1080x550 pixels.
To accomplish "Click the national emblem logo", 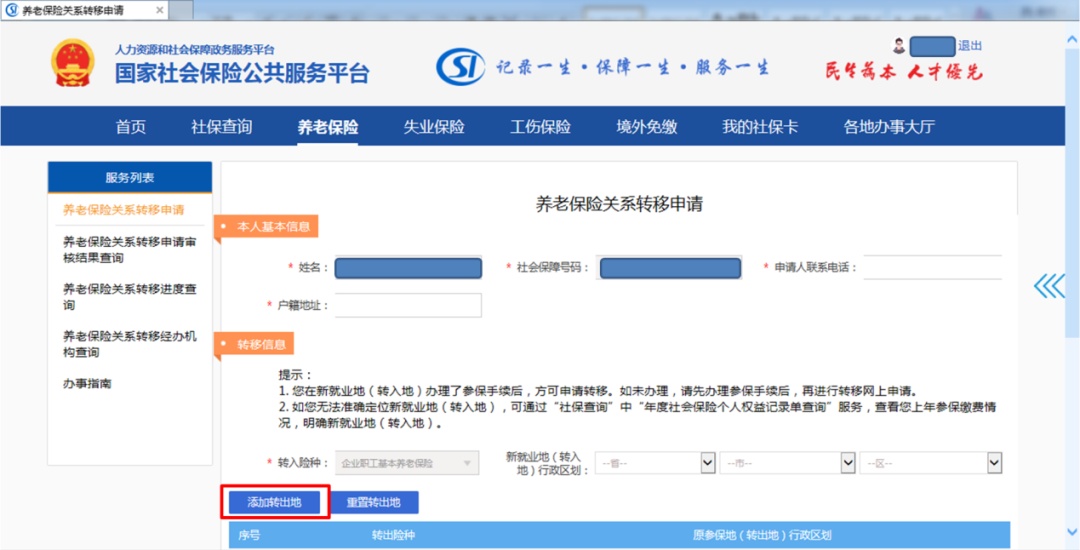I will pyautogui.click(x=73, y=62).
